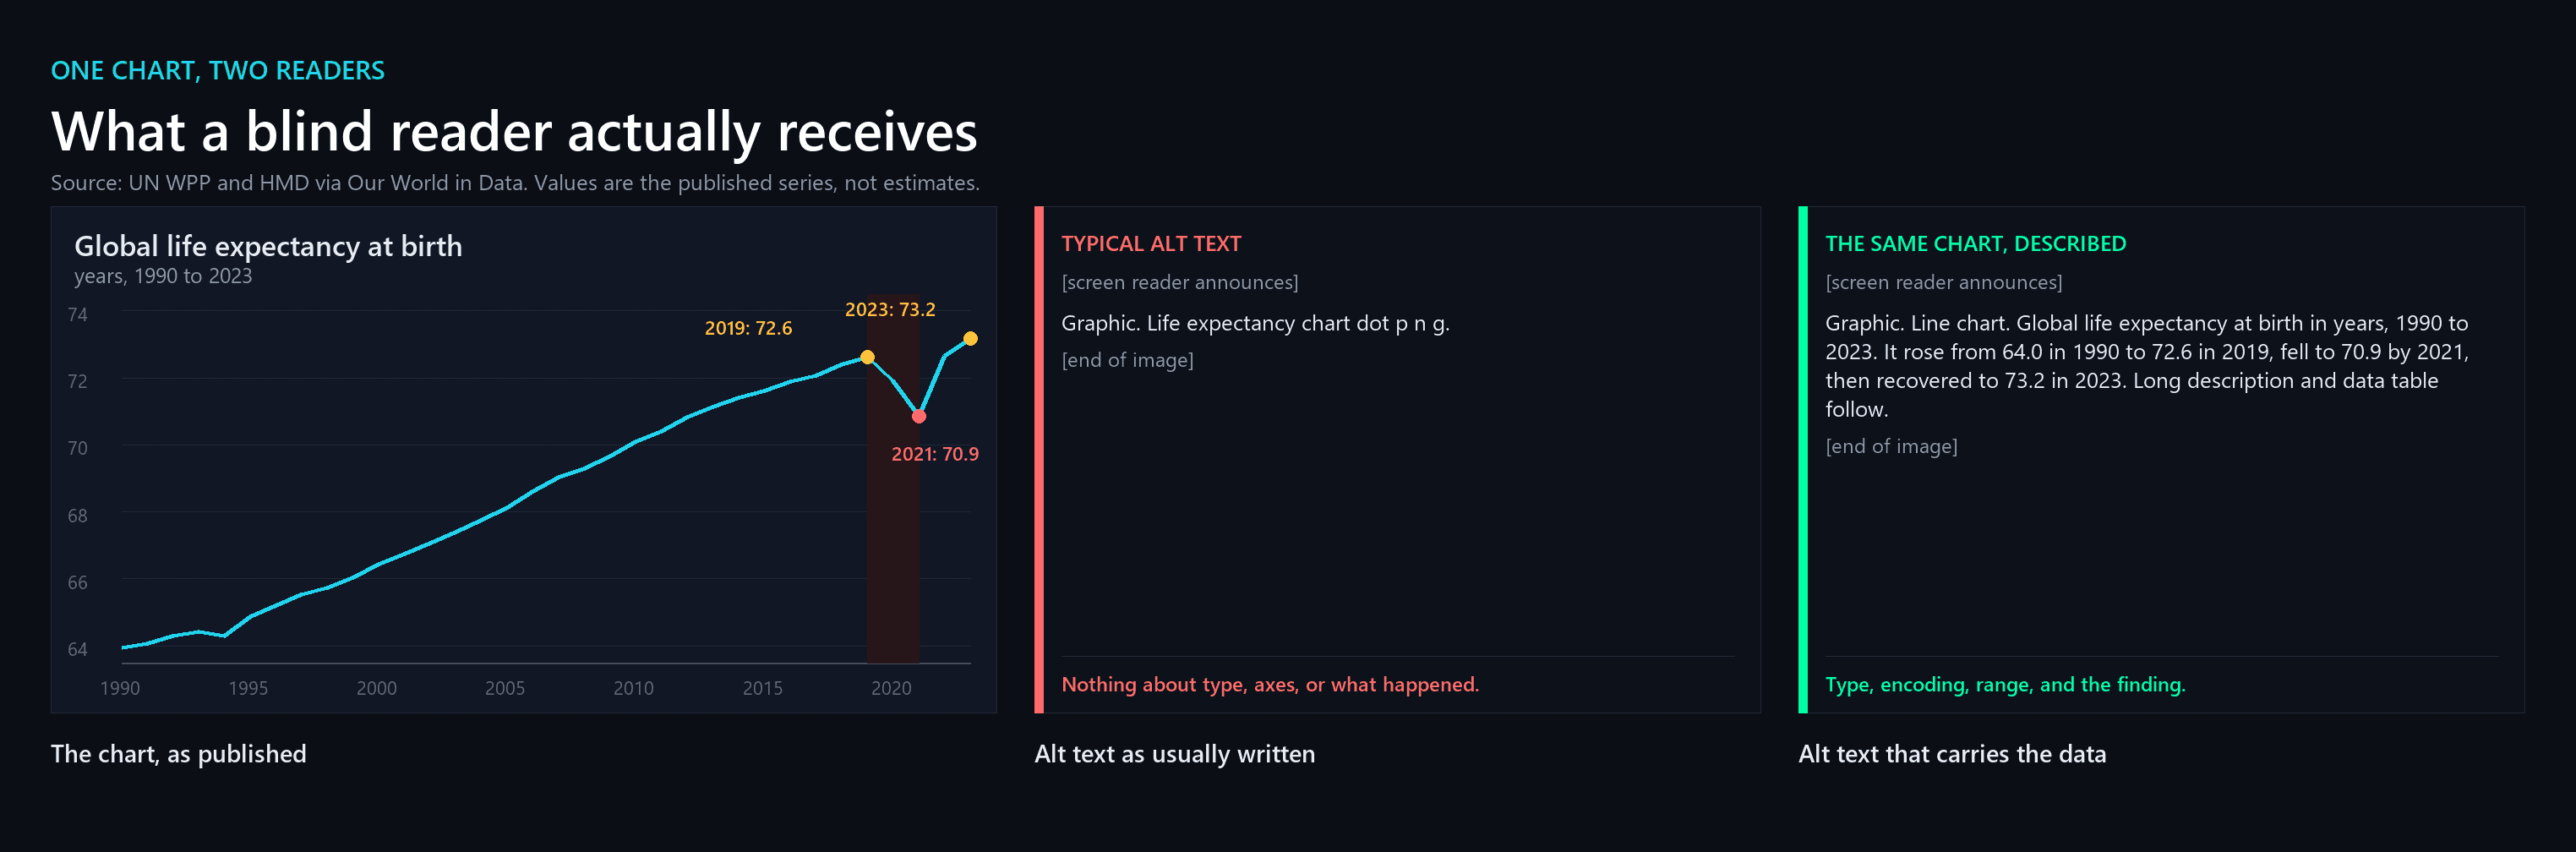The width and height of the screenshot is (2576, 852).
Task: Click the red 2021 low point marker
Action: 919,416
